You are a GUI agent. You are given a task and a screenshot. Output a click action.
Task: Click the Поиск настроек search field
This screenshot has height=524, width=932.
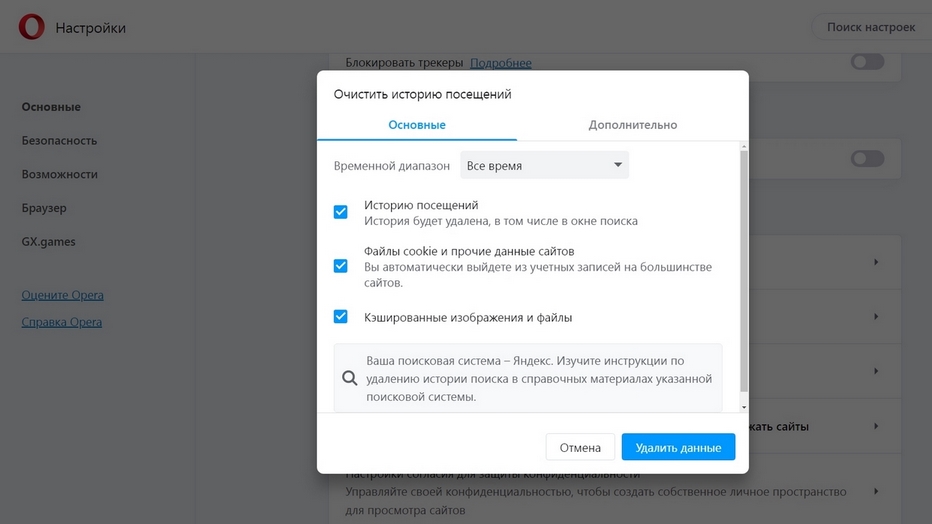click(870, 27)
